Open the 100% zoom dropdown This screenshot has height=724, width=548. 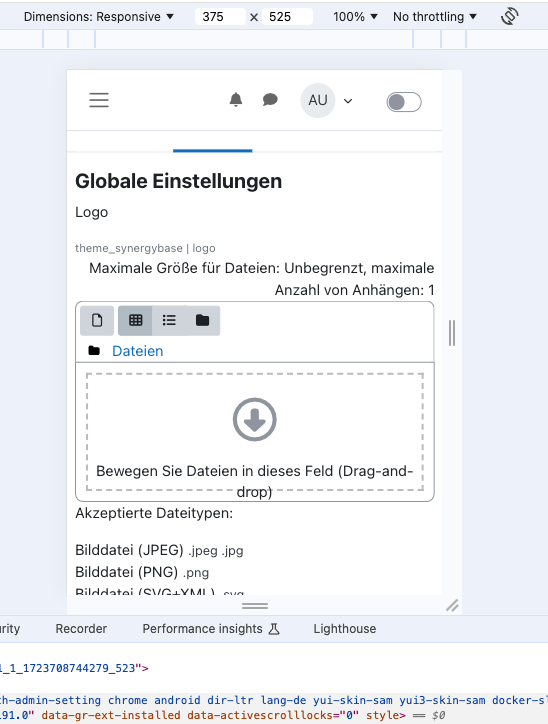(355, 17)
